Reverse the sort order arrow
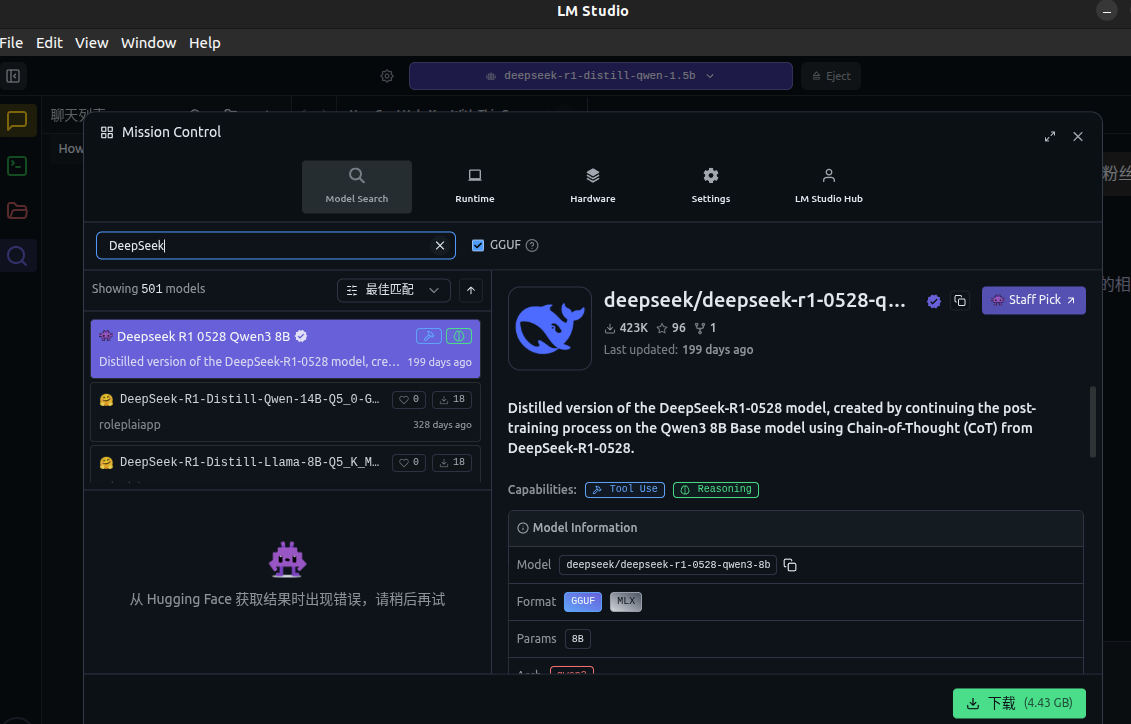Viewport: 1131px width, 724px height. [470, 290]
